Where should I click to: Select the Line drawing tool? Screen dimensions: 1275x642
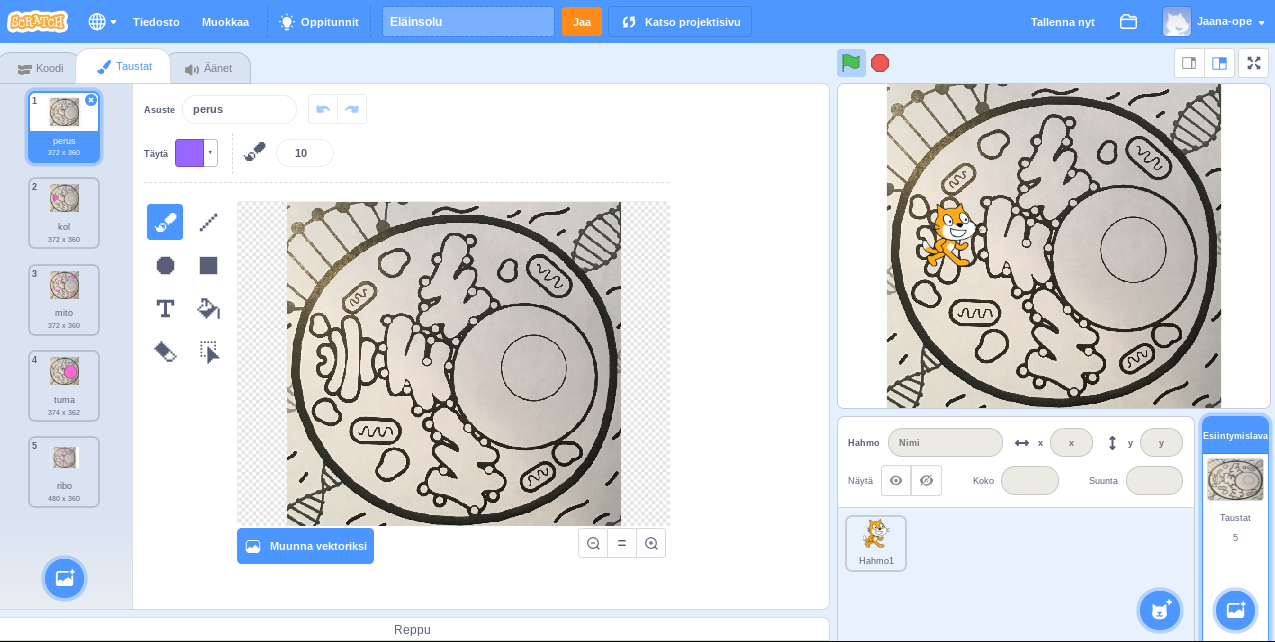pos(208,222)
